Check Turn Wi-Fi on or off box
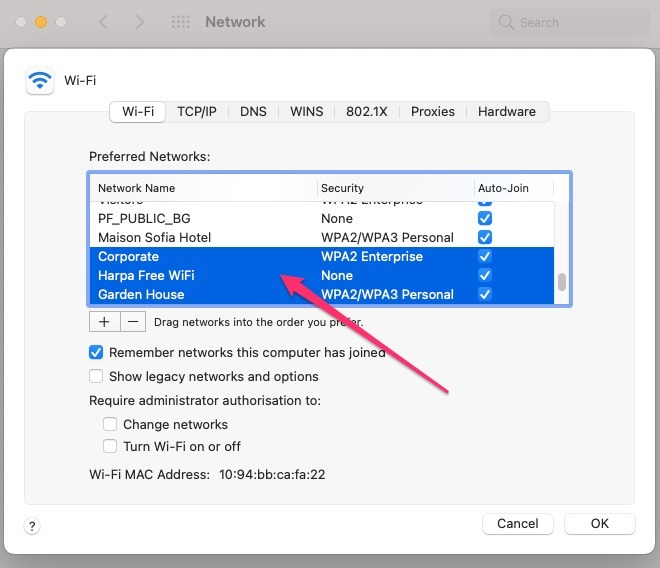 pyautogui.click(x=110, y=446)
